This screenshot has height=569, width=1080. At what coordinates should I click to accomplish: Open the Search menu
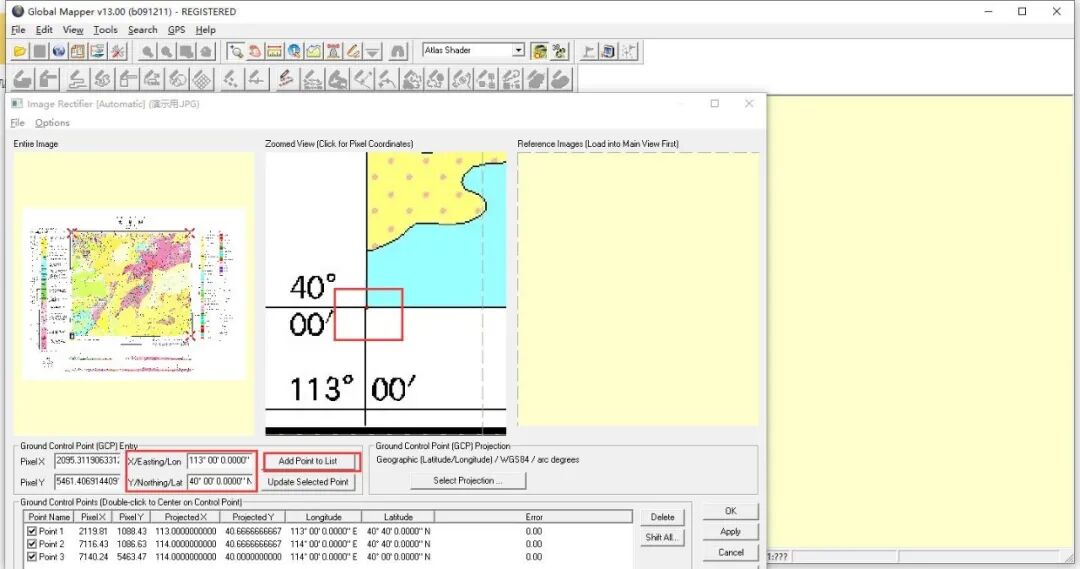(x=143, y=30)
